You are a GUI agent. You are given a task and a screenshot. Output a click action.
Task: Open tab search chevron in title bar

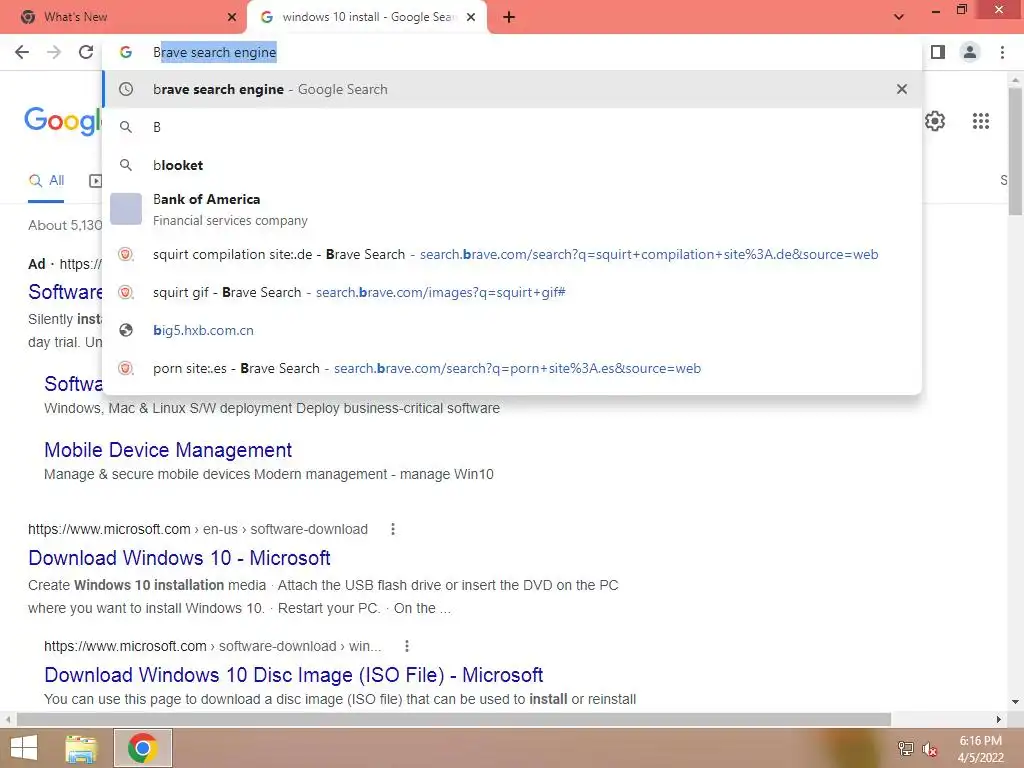point(899,17)
